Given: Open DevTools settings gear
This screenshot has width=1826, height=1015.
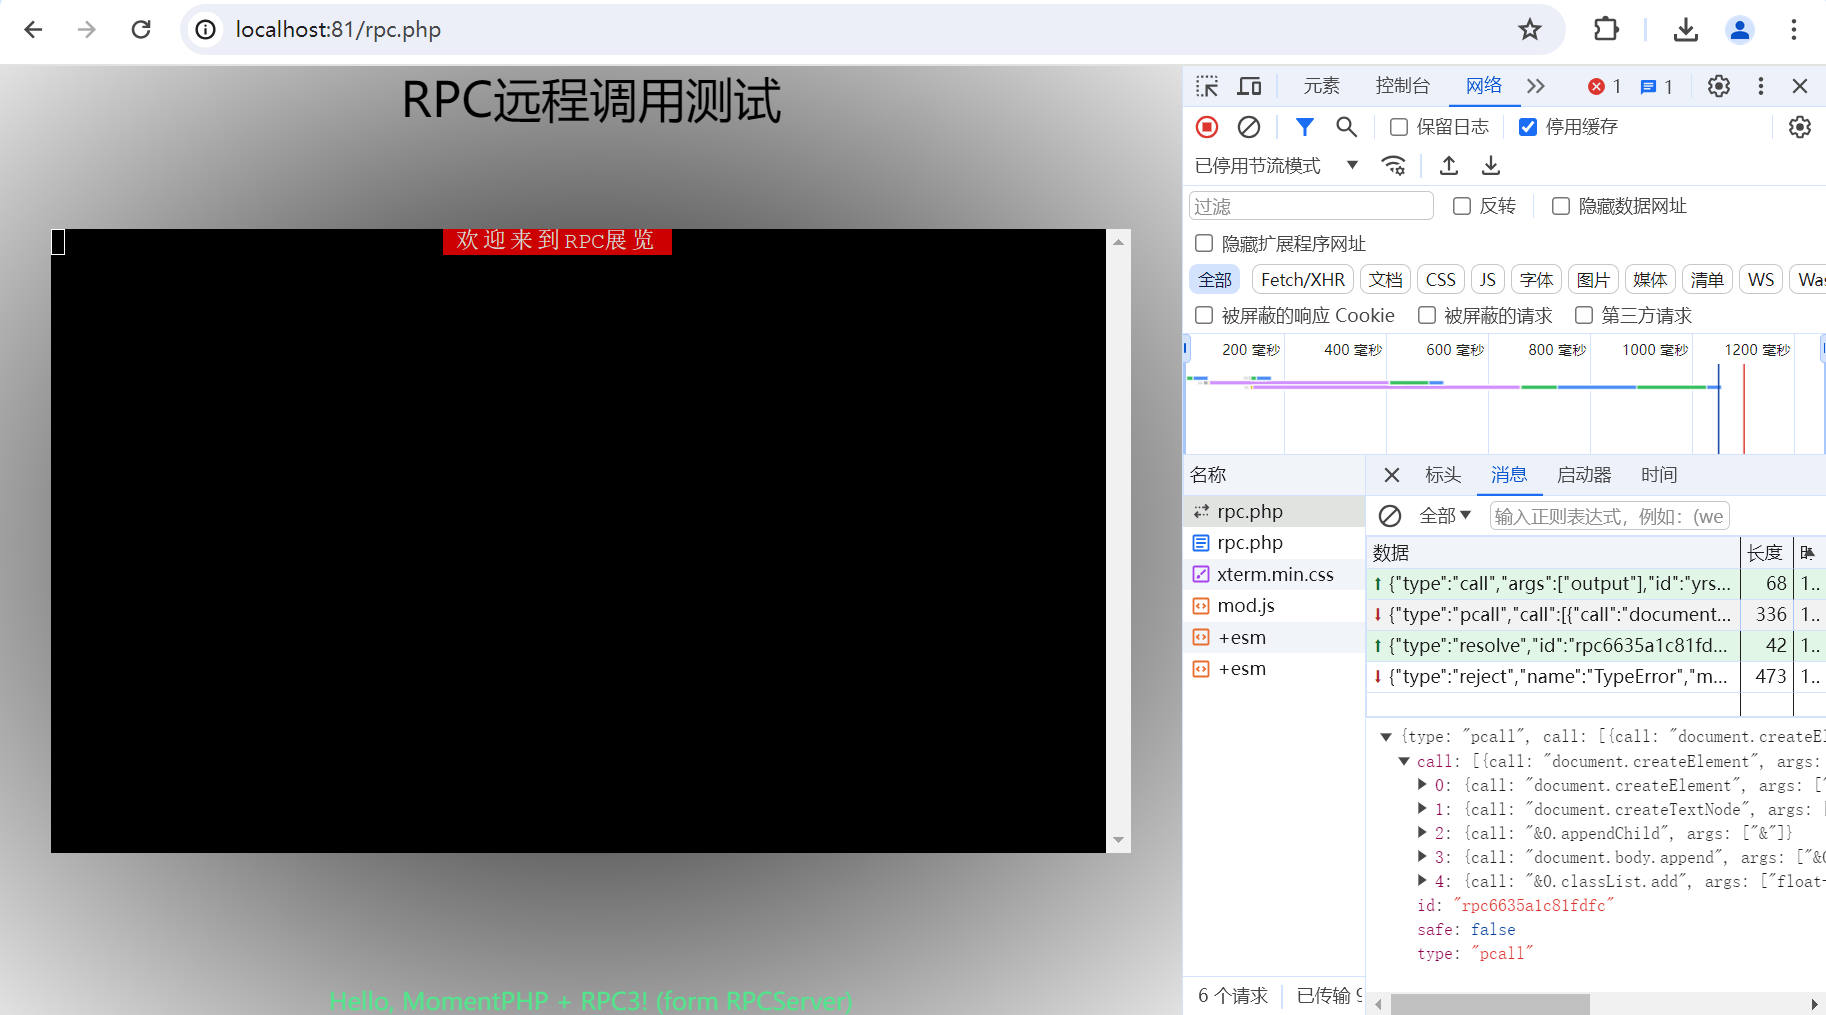Looking at the screenshot, I should coord(1719,86).
